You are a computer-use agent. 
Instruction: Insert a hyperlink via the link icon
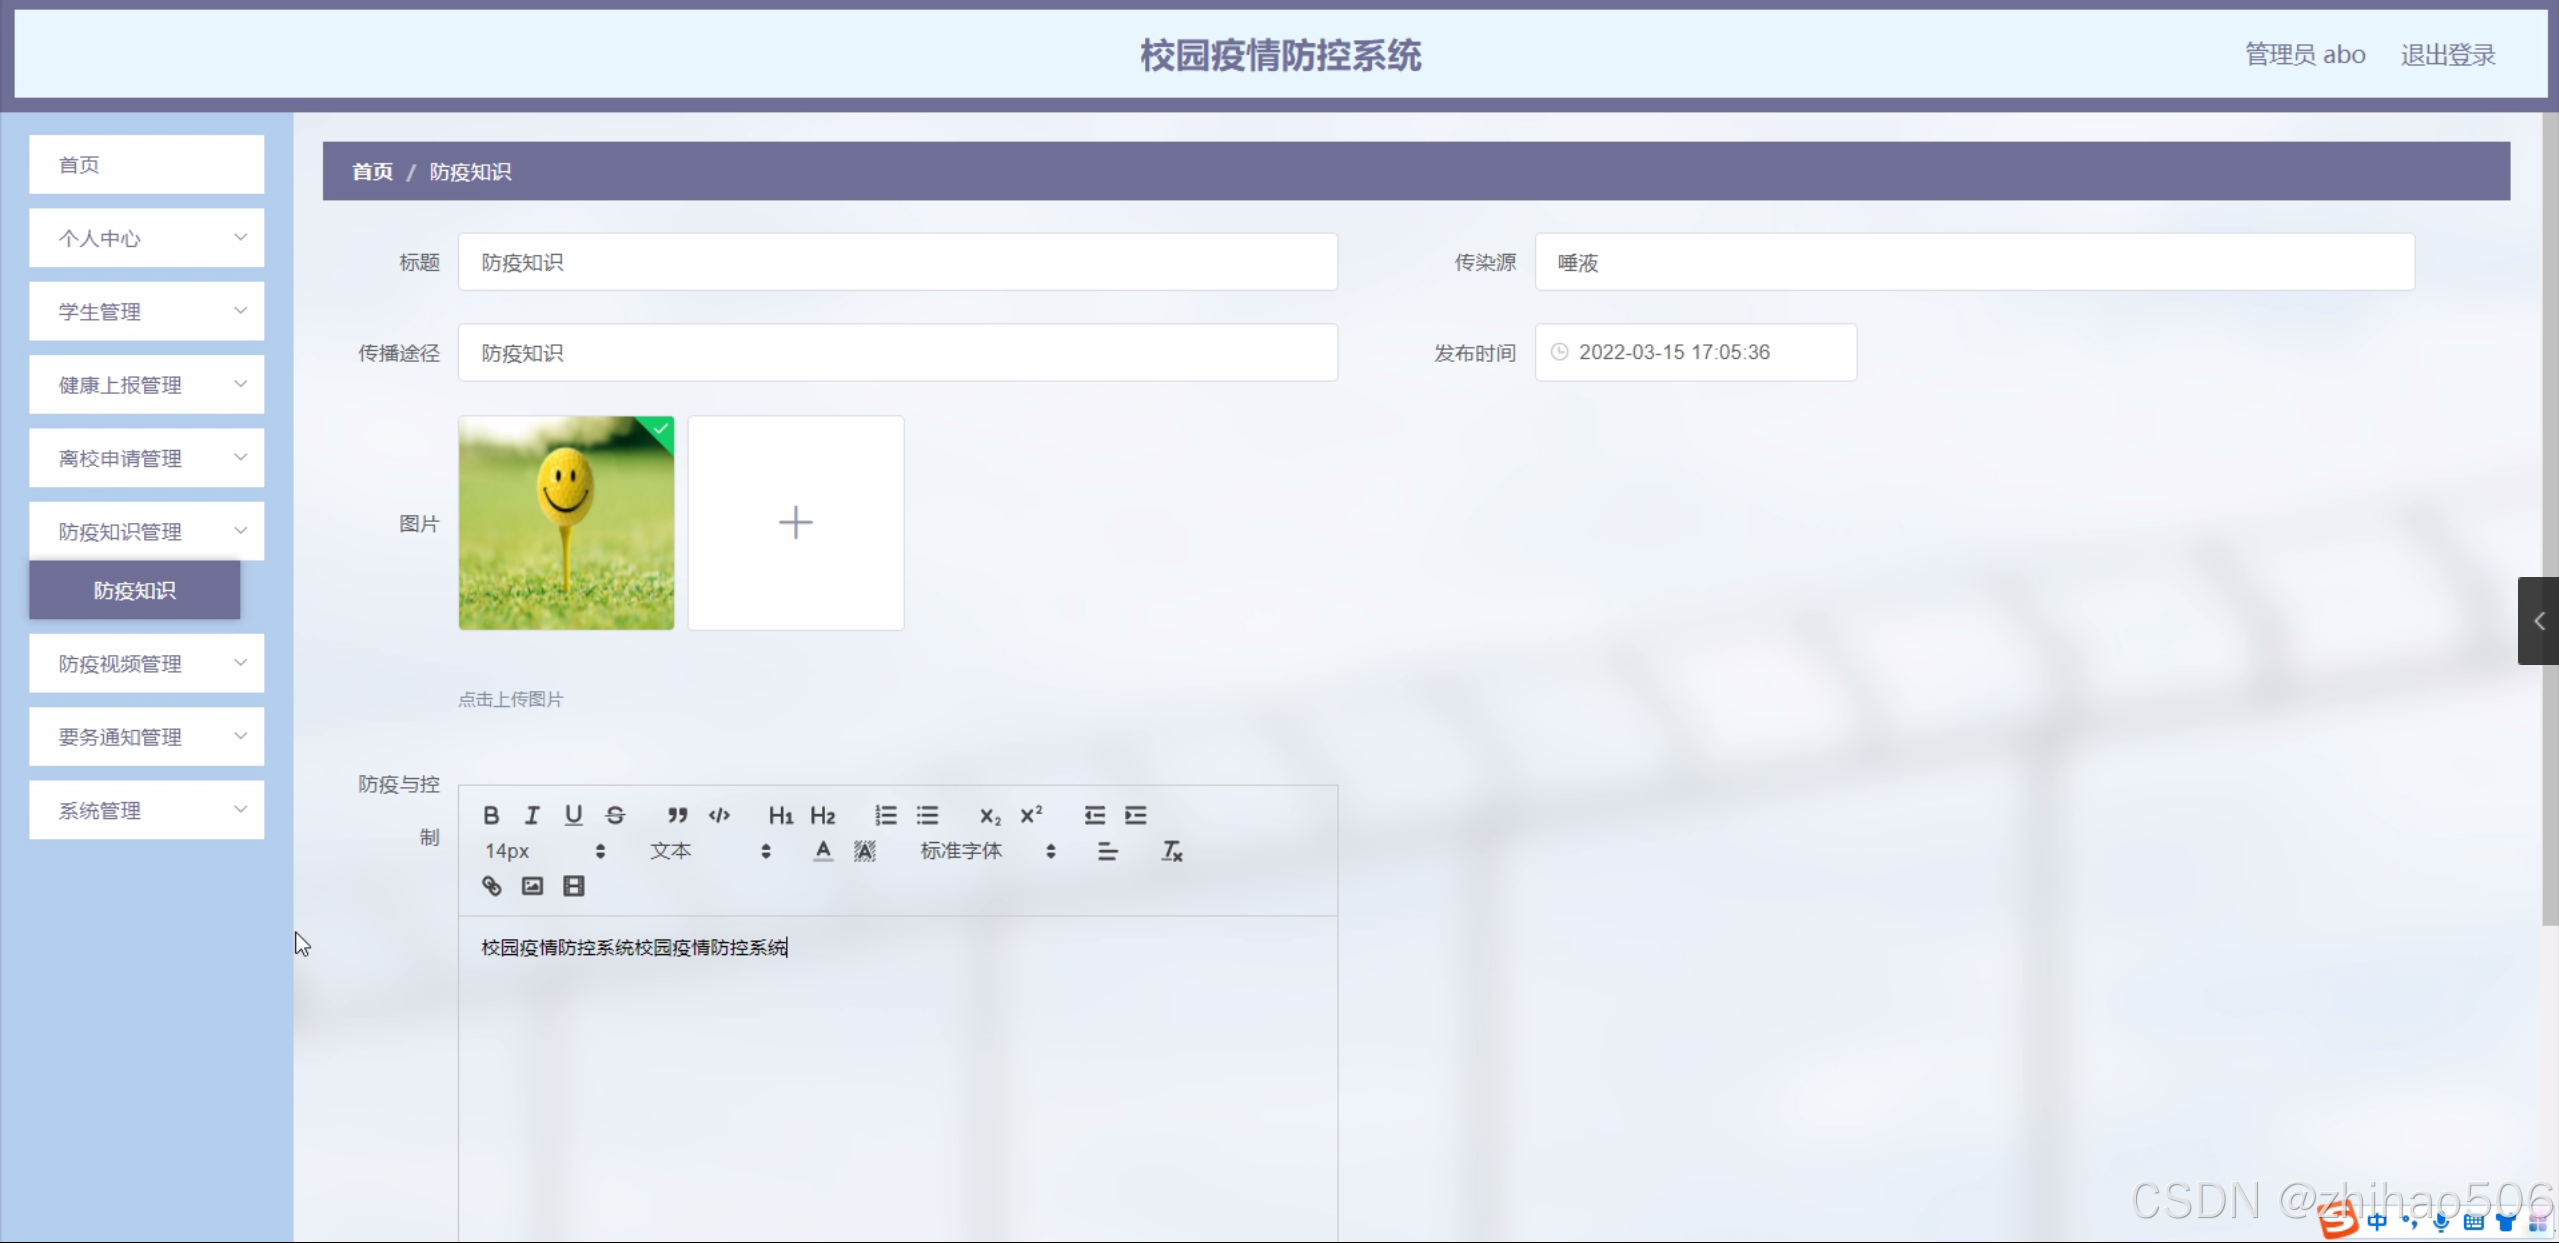(491, 886)
